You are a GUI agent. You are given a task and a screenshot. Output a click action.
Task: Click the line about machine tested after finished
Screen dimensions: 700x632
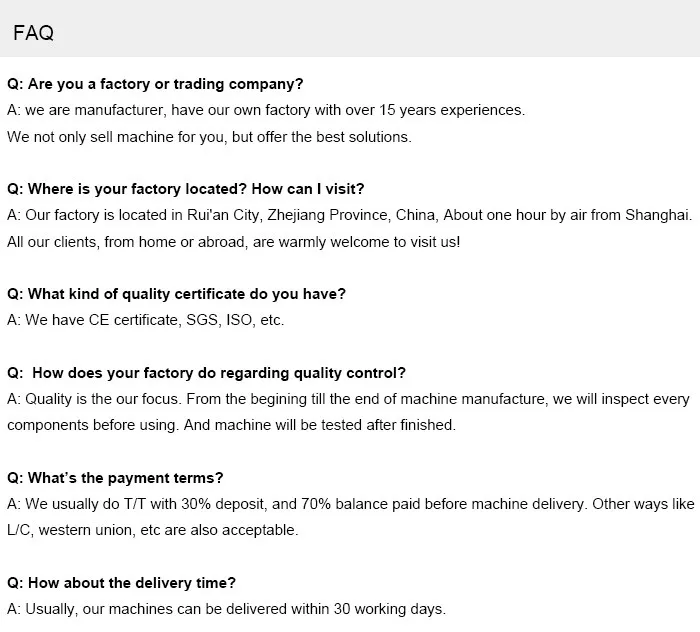pos(231,425)
